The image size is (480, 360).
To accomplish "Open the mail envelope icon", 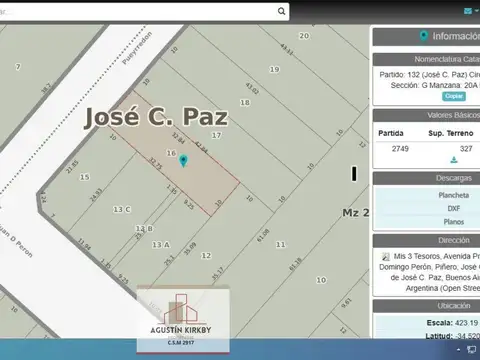I will pos(468,11).
